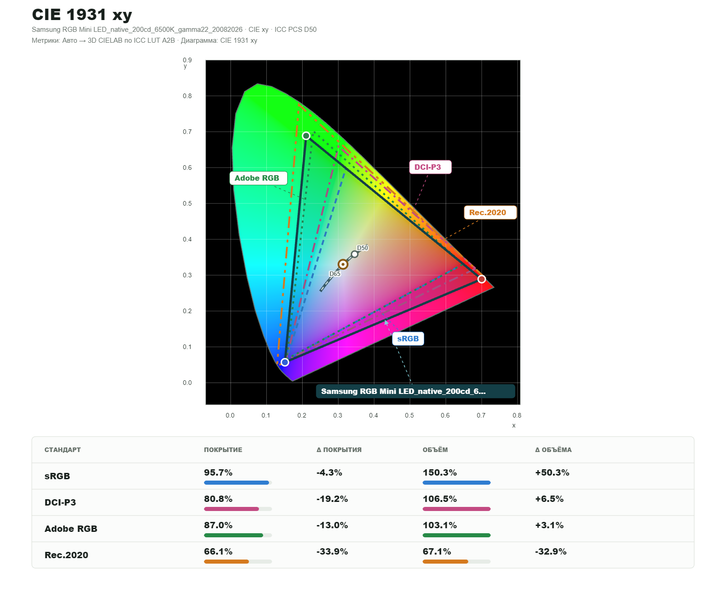Click the +3.1% volume delta
Viewport: 726px width, 600px height.
click(549, 525)
